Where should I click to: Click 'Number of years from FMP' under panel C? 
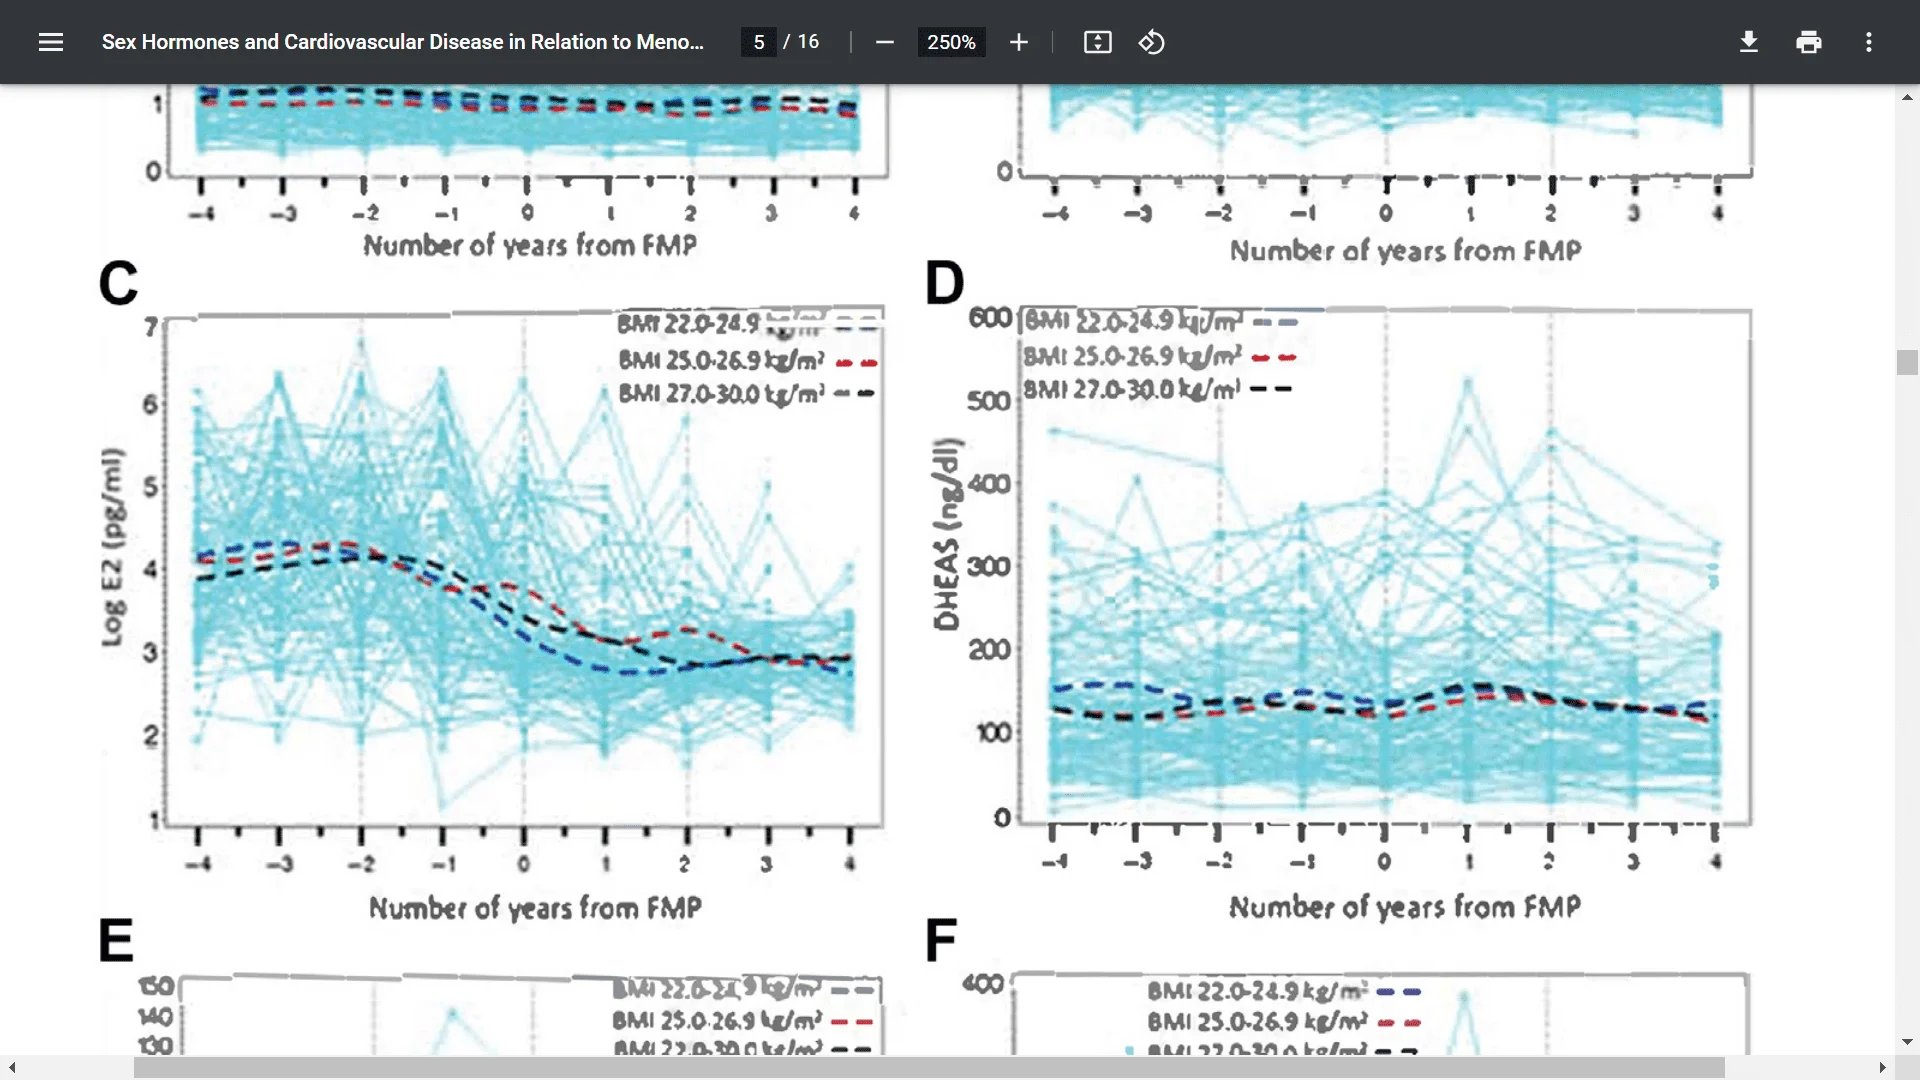pos(535,908)
